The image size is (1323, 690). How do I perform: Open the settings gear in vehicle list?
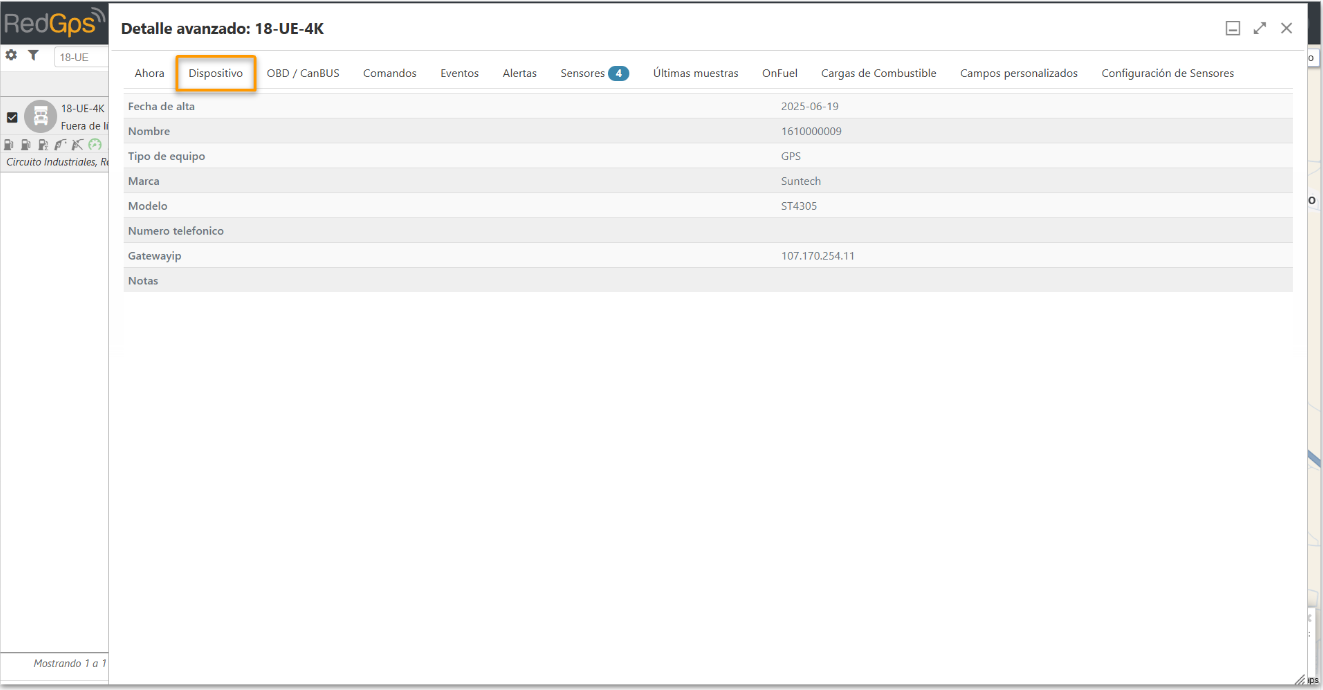click(x=11, y=55)
